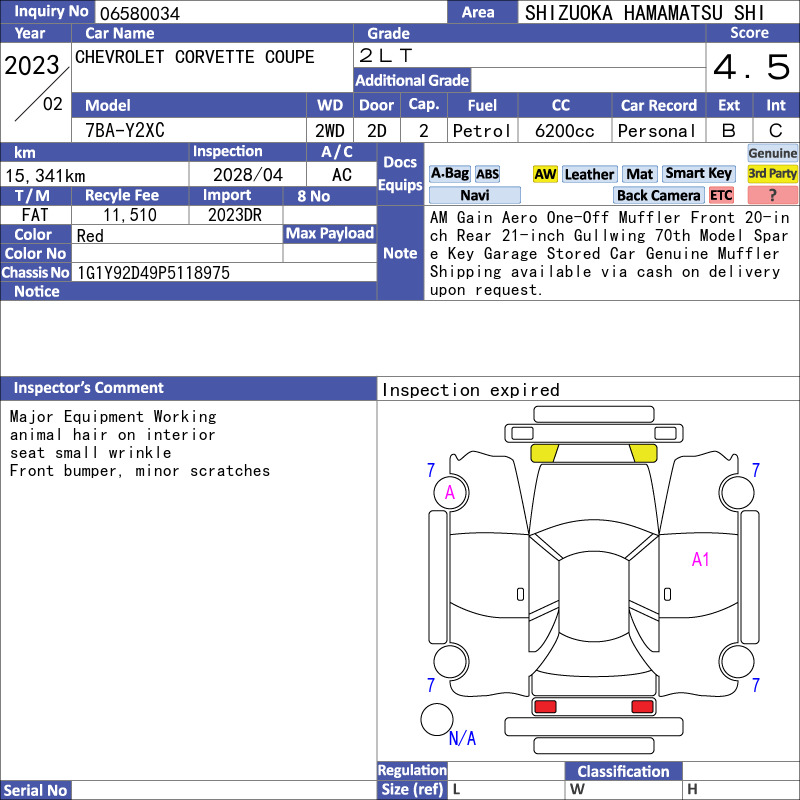Click the model code 7BA-Y2XC
This screenshot has height=800, width=800.
point(125,131)
